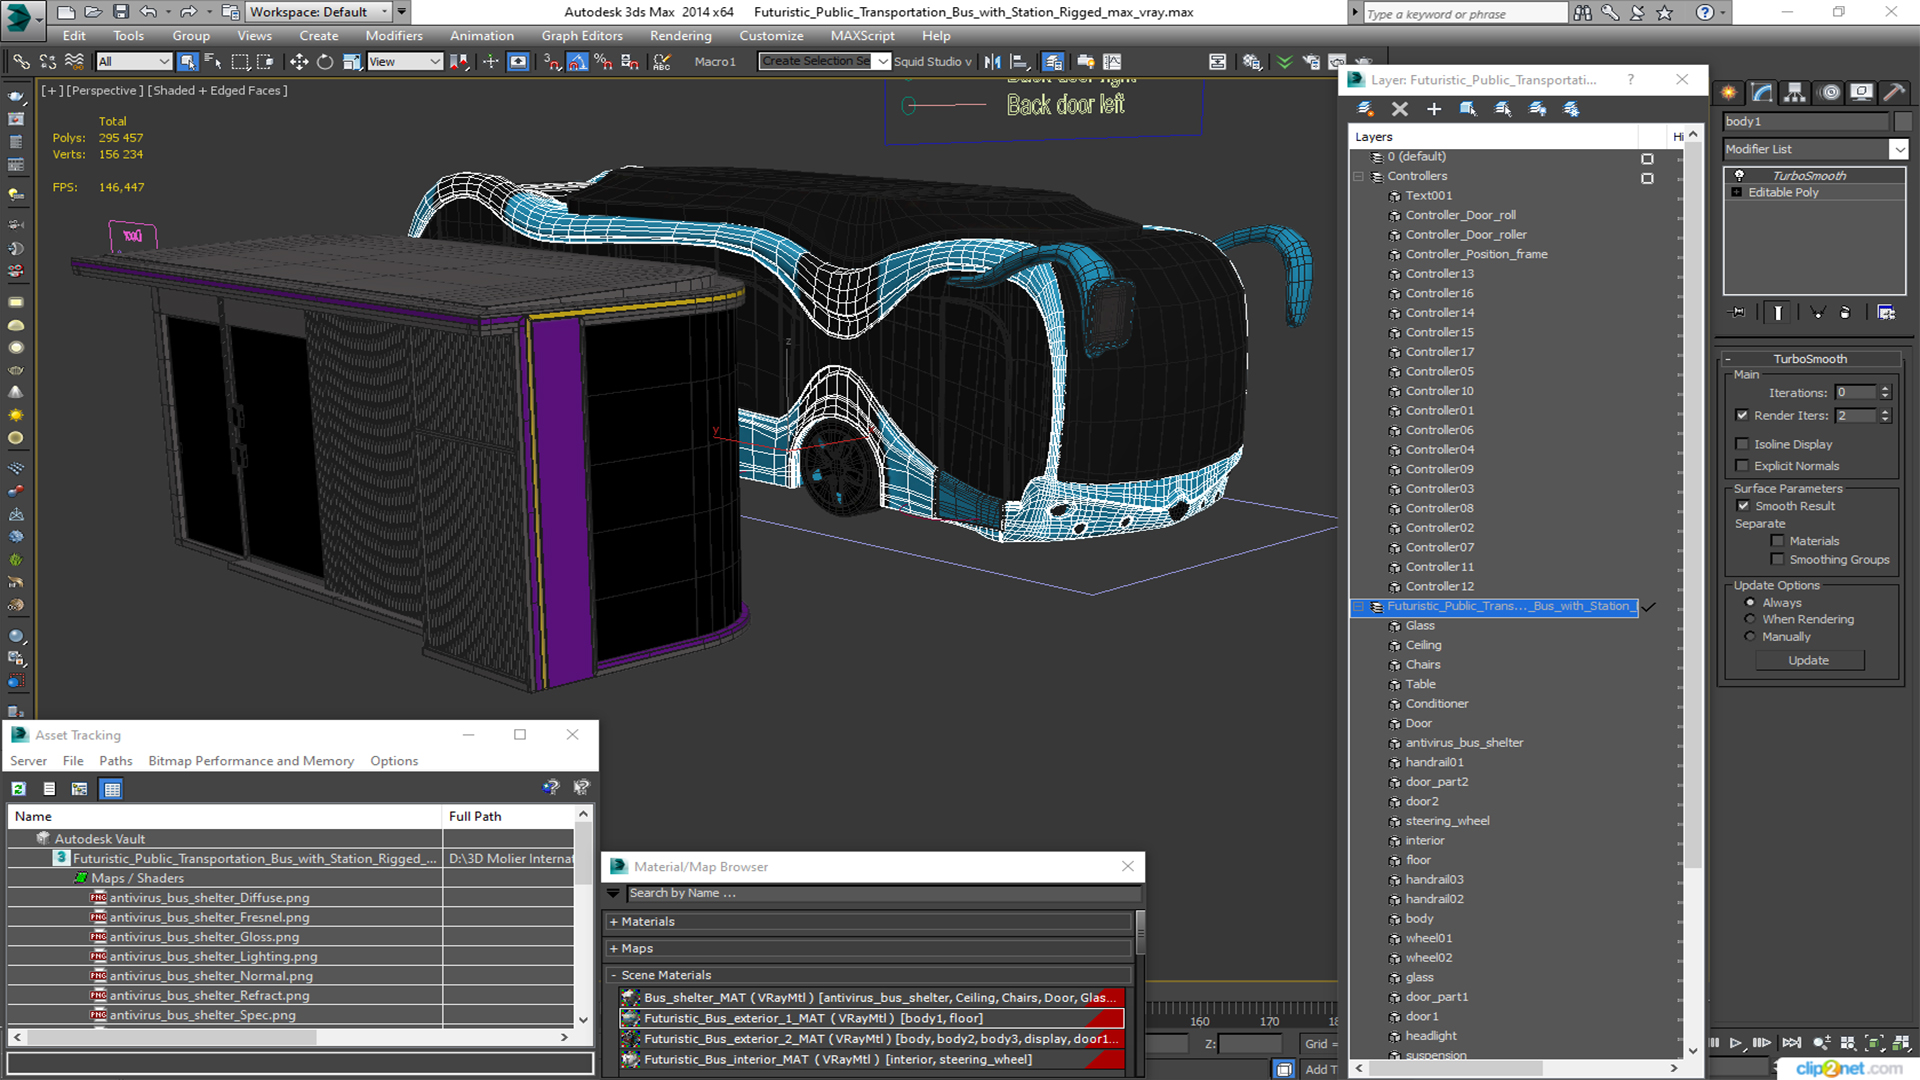Select Futuristic_Bus_exterior_1_MAT material row

[872, 1018]
